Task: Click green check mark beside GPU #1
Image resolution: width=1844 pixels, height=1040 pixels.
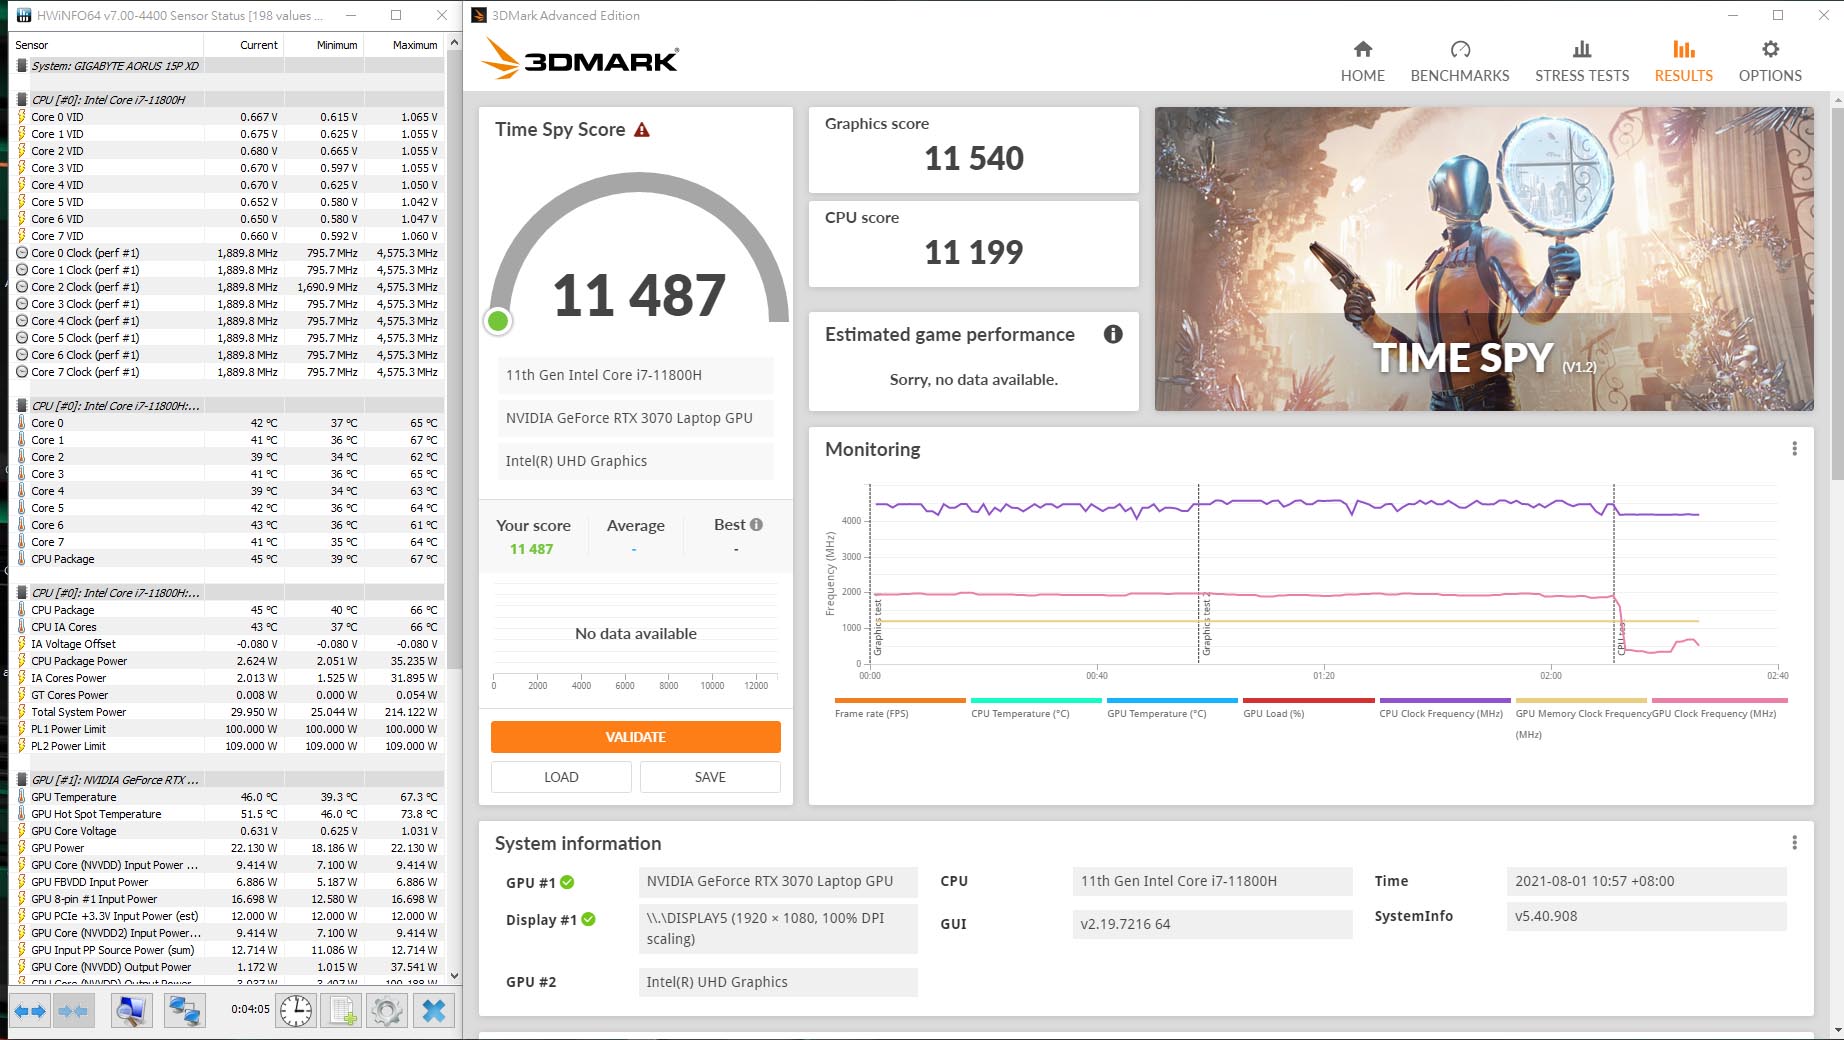Action: point(567,882)
